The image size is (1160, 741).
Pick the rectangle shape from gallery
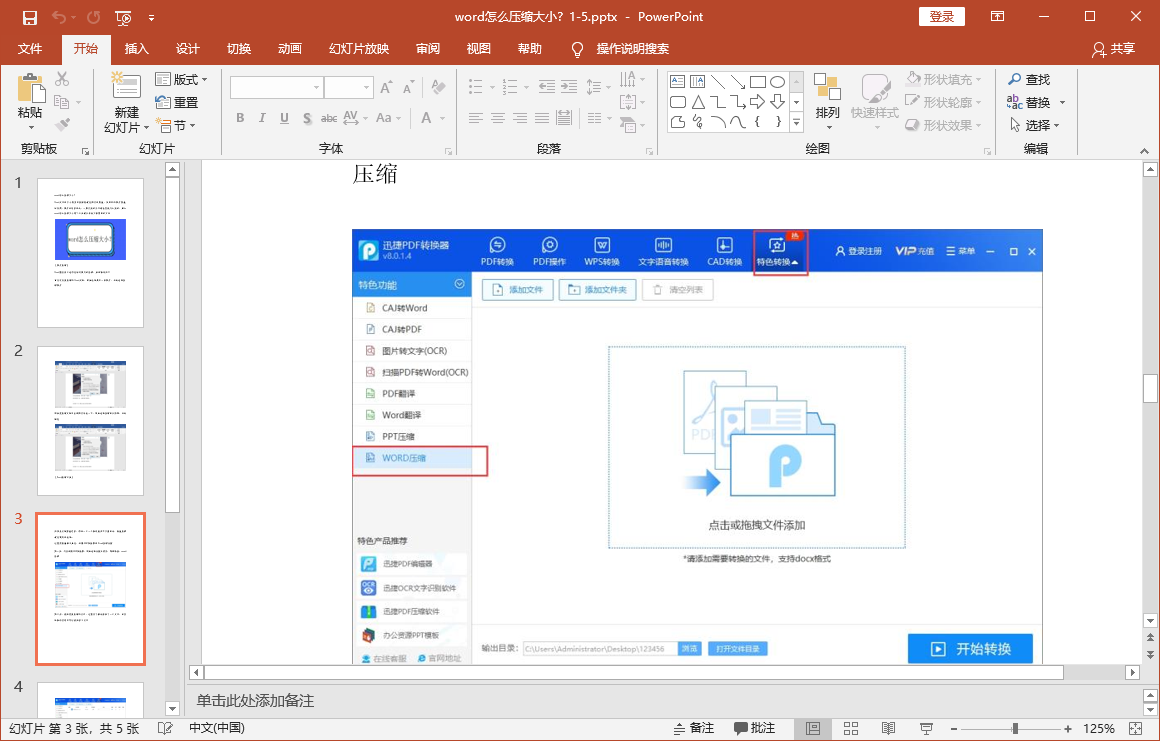(758, 81)
